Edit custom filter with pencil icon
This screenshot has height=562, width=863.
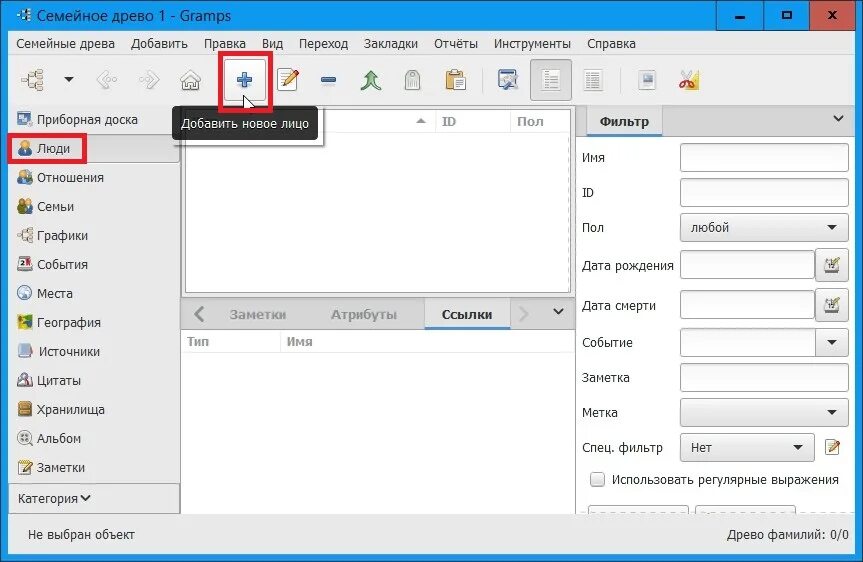tap(832, 448)
